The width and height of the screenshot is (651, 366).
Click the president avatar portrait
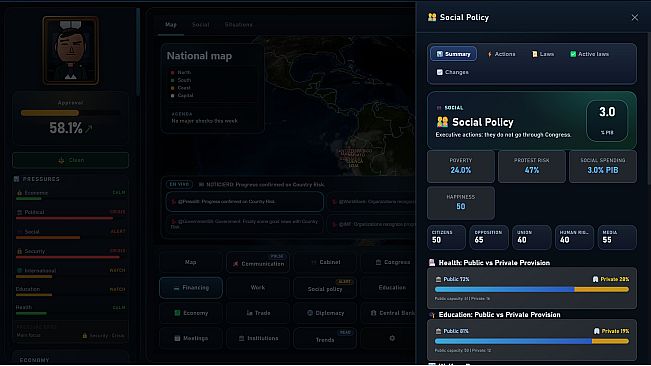pyautogui.click(x=71, y=50)
